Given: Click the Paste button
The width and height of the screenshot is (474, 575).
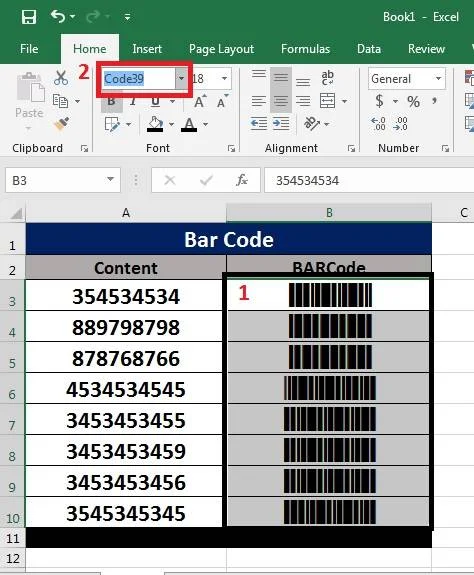Looking at the screenshot, I should pos(29,95).
